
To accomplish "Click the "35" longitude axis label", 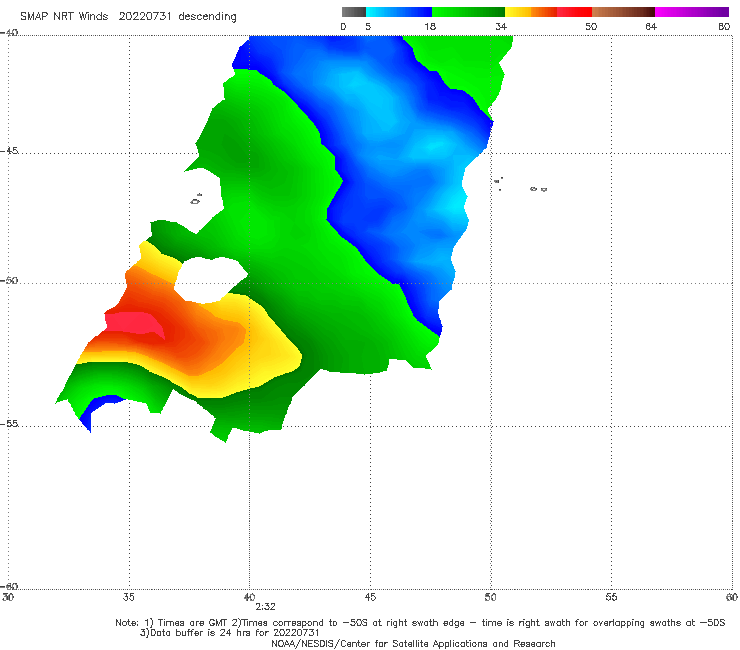I will [129, 597].
